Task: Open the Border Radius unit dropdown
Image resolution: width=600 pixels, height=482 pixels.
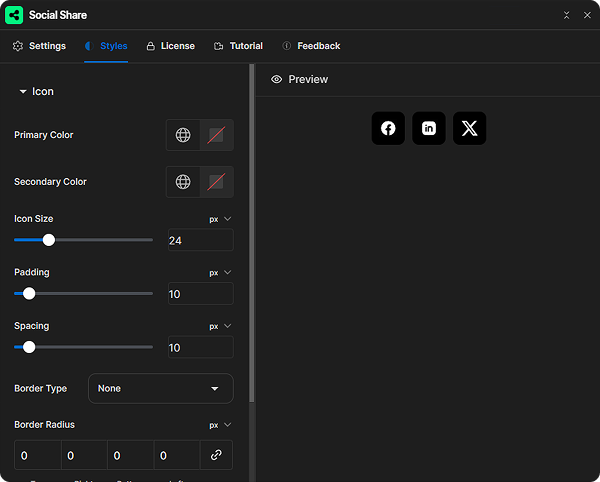Action: 220,425
